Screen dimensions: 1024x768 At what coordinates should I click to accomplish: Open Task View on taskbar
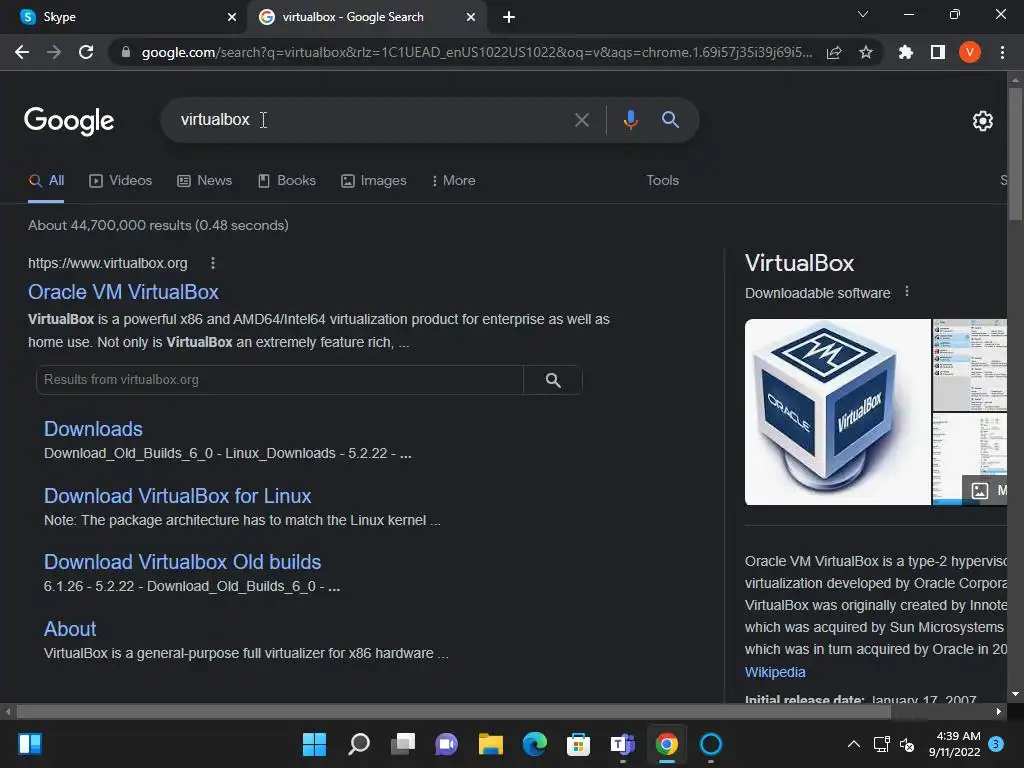pyautogui.click(x=403, y=744)
